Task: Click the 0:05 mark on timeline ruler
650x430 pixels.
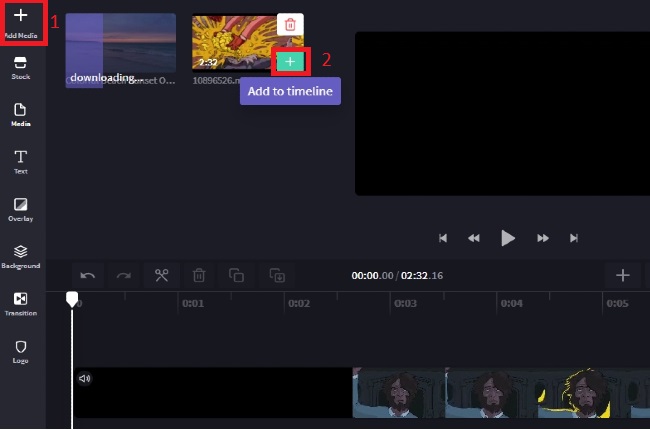Action: [x=617, y=304]
